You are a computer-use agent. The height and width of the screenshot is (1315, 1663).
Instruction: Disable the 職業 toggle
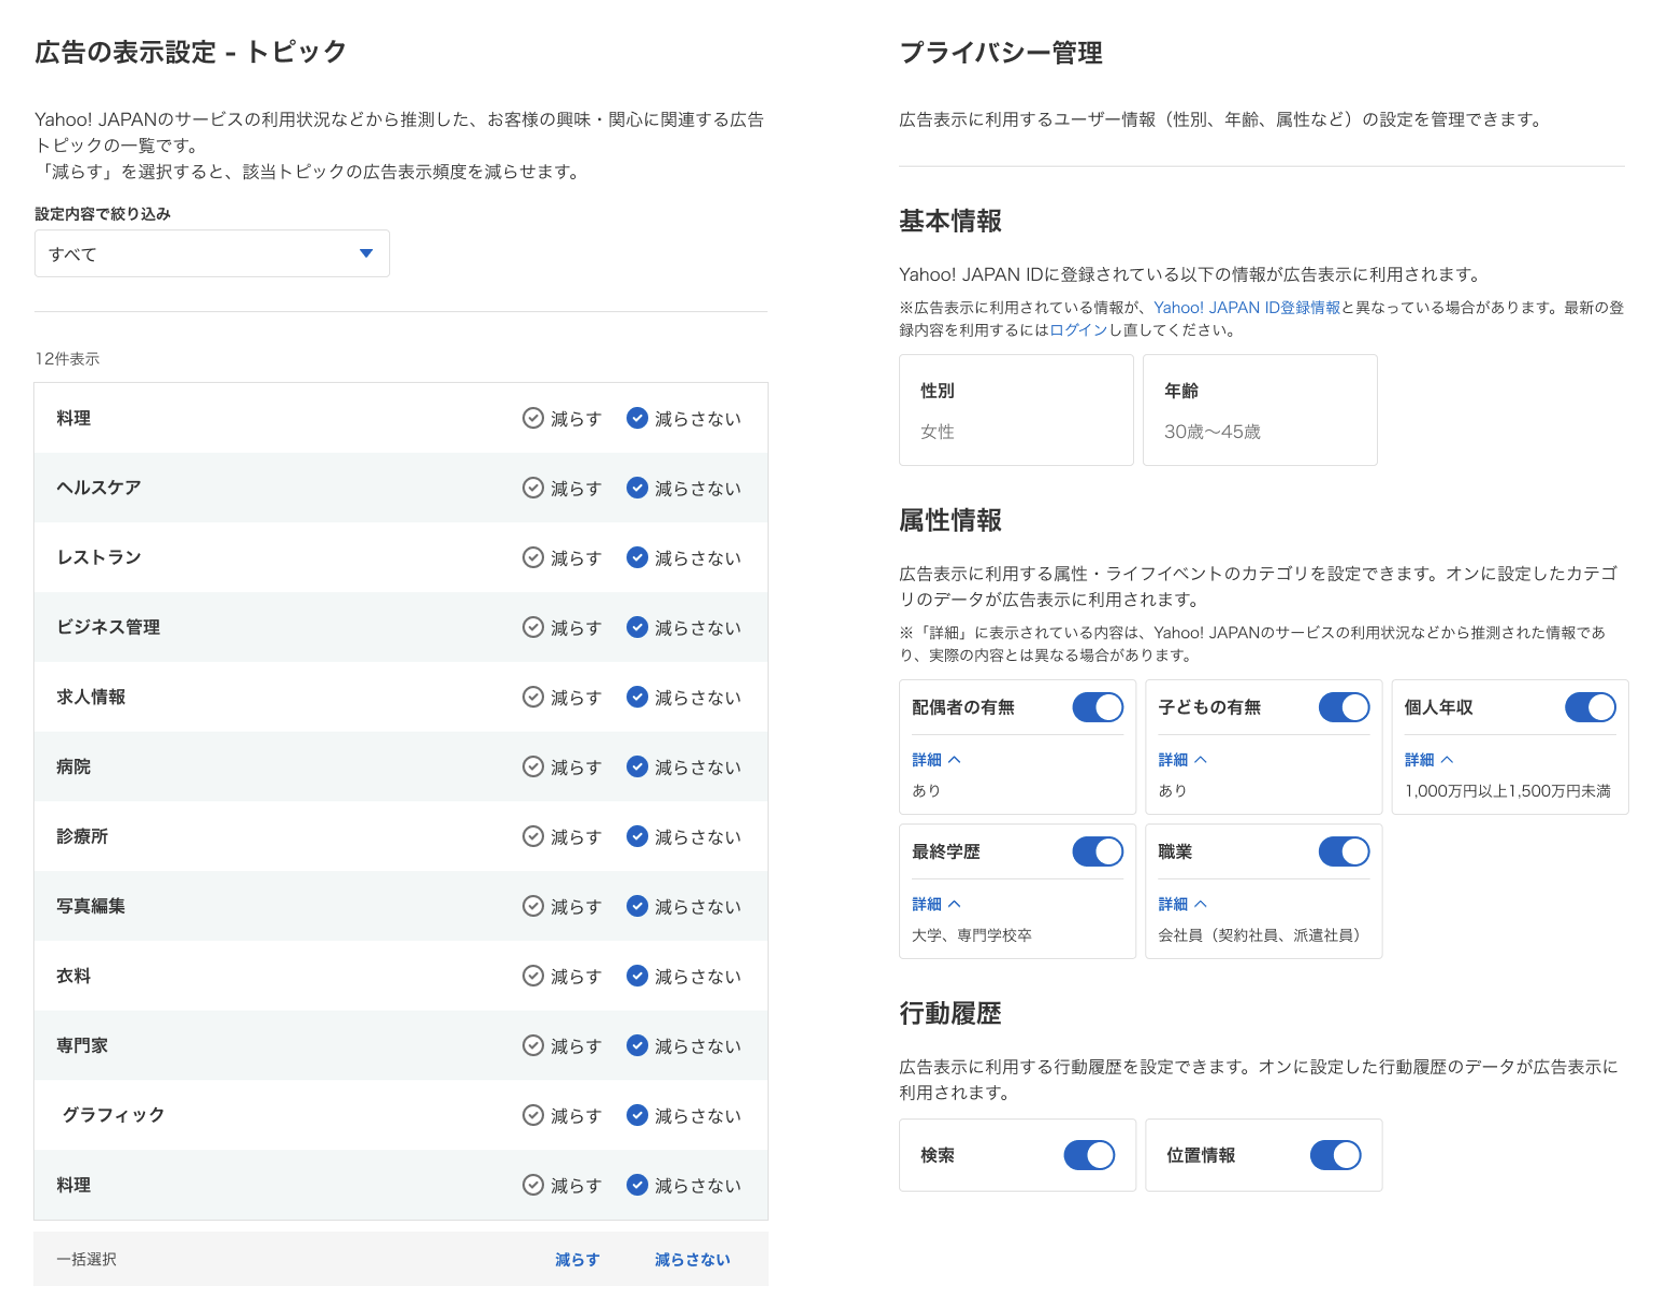pos(1344,851)
